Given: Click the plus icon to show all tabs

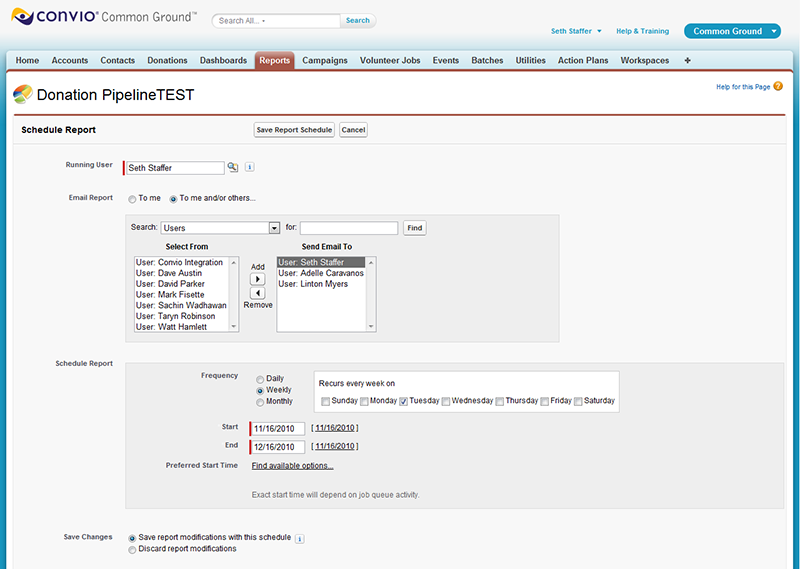Looking at the screenshot, I should (687, 61).
